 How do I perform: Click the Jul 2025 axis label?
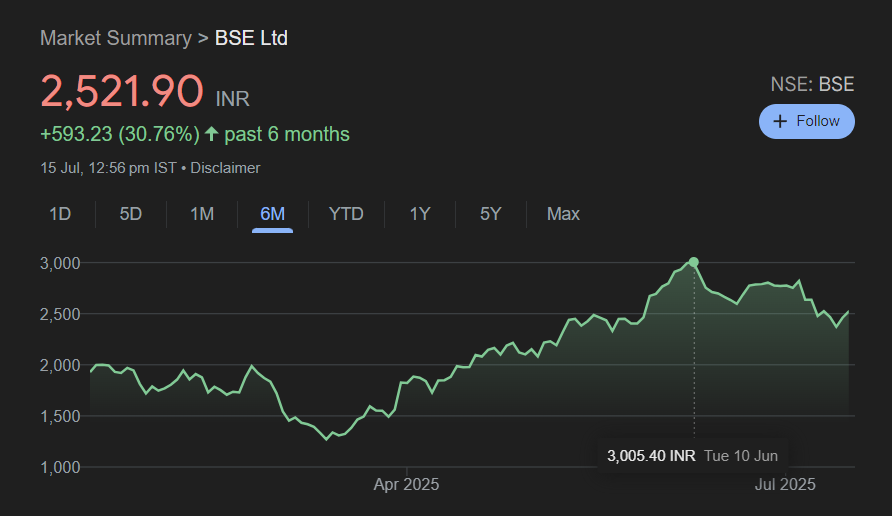(x=785, y=485)
